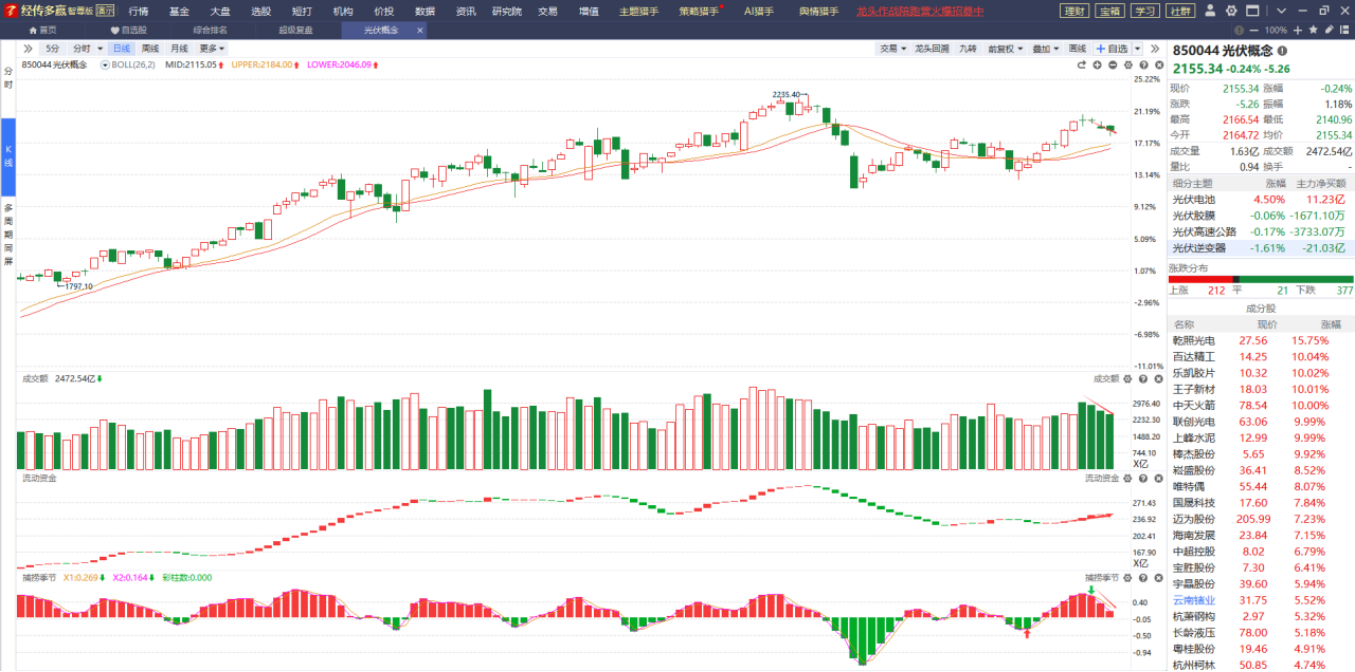Select the 5分 period button
1355x672 pixels.
[x=52, y=48]
